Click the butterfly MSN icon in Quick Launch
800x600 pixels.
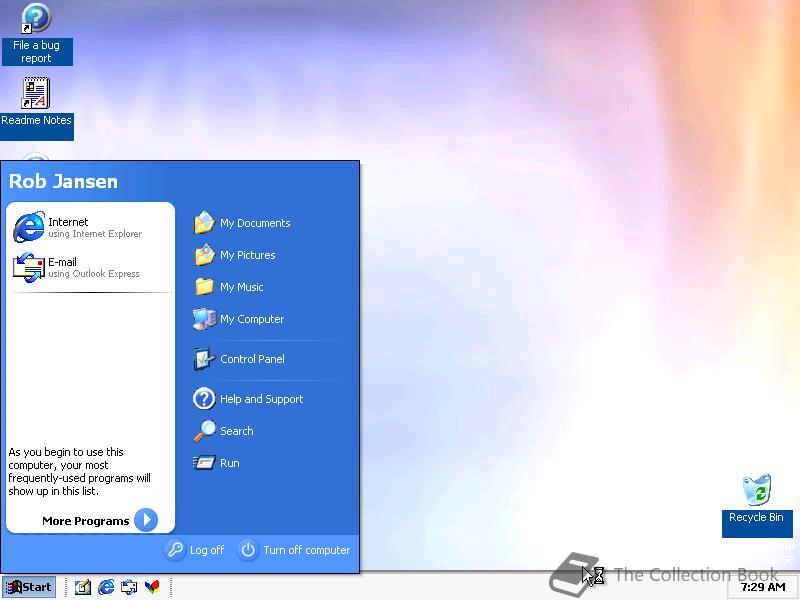[152, 587]
